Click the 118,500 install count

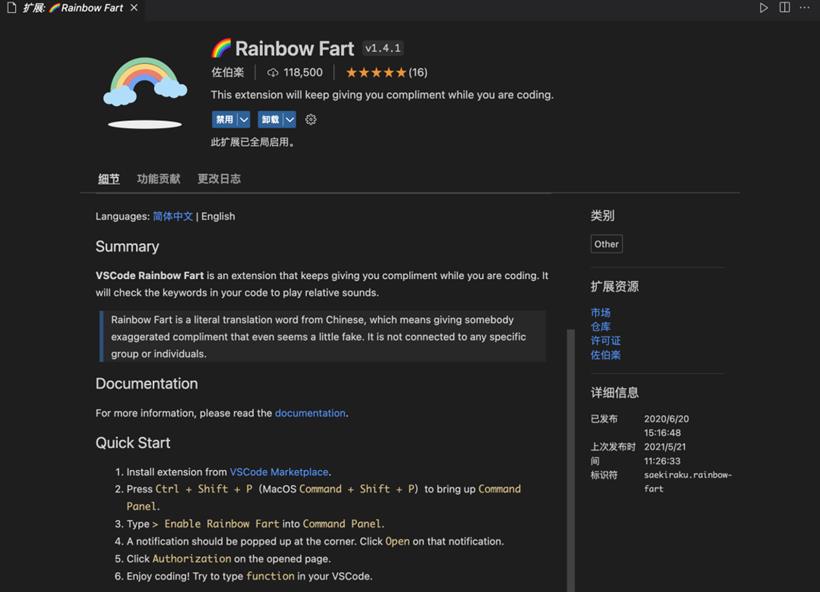pos(303,73)
